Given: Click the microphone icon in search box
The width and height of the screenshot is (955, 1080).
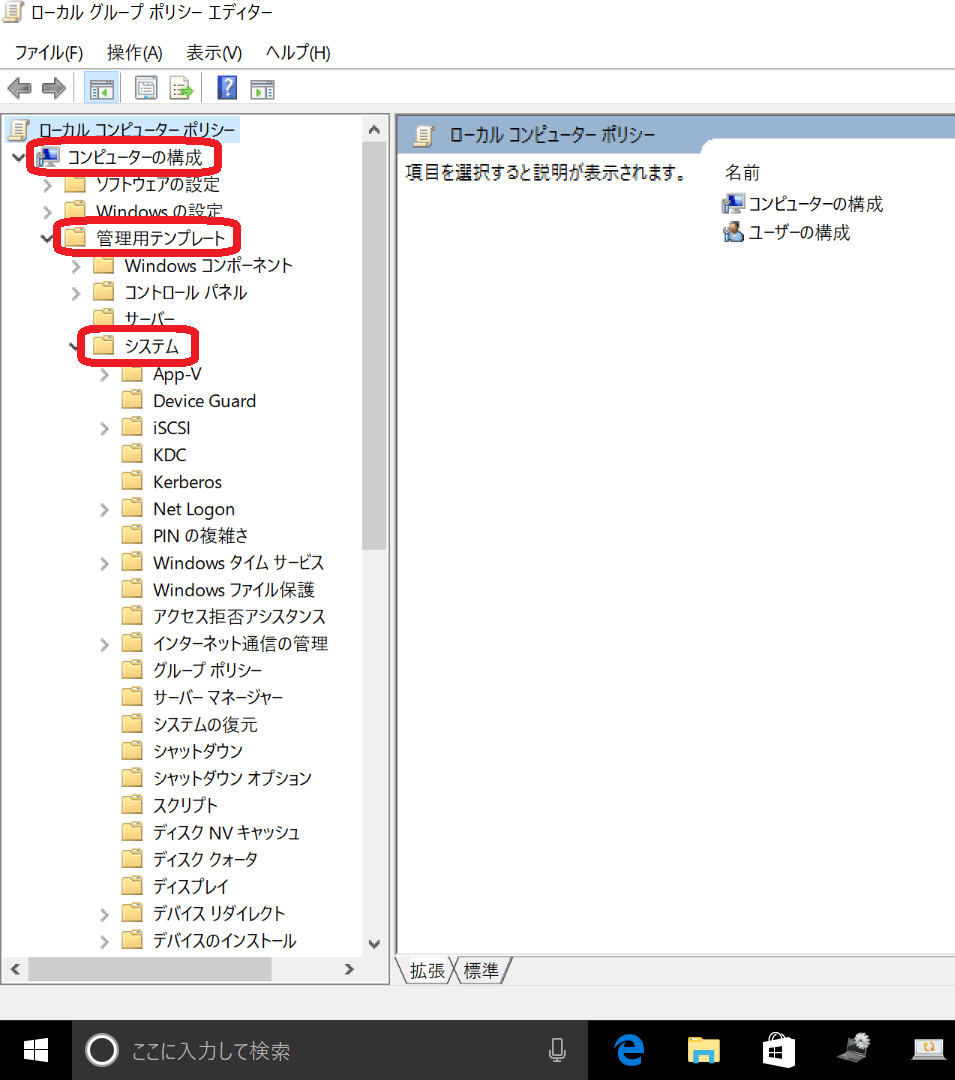Looking at the screenshot, I should [557, 1050].
